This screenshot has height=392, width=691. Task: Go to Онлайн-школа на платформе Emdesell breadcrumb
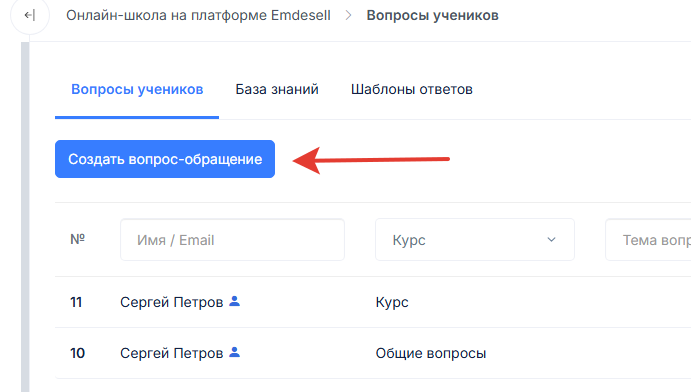198,15
